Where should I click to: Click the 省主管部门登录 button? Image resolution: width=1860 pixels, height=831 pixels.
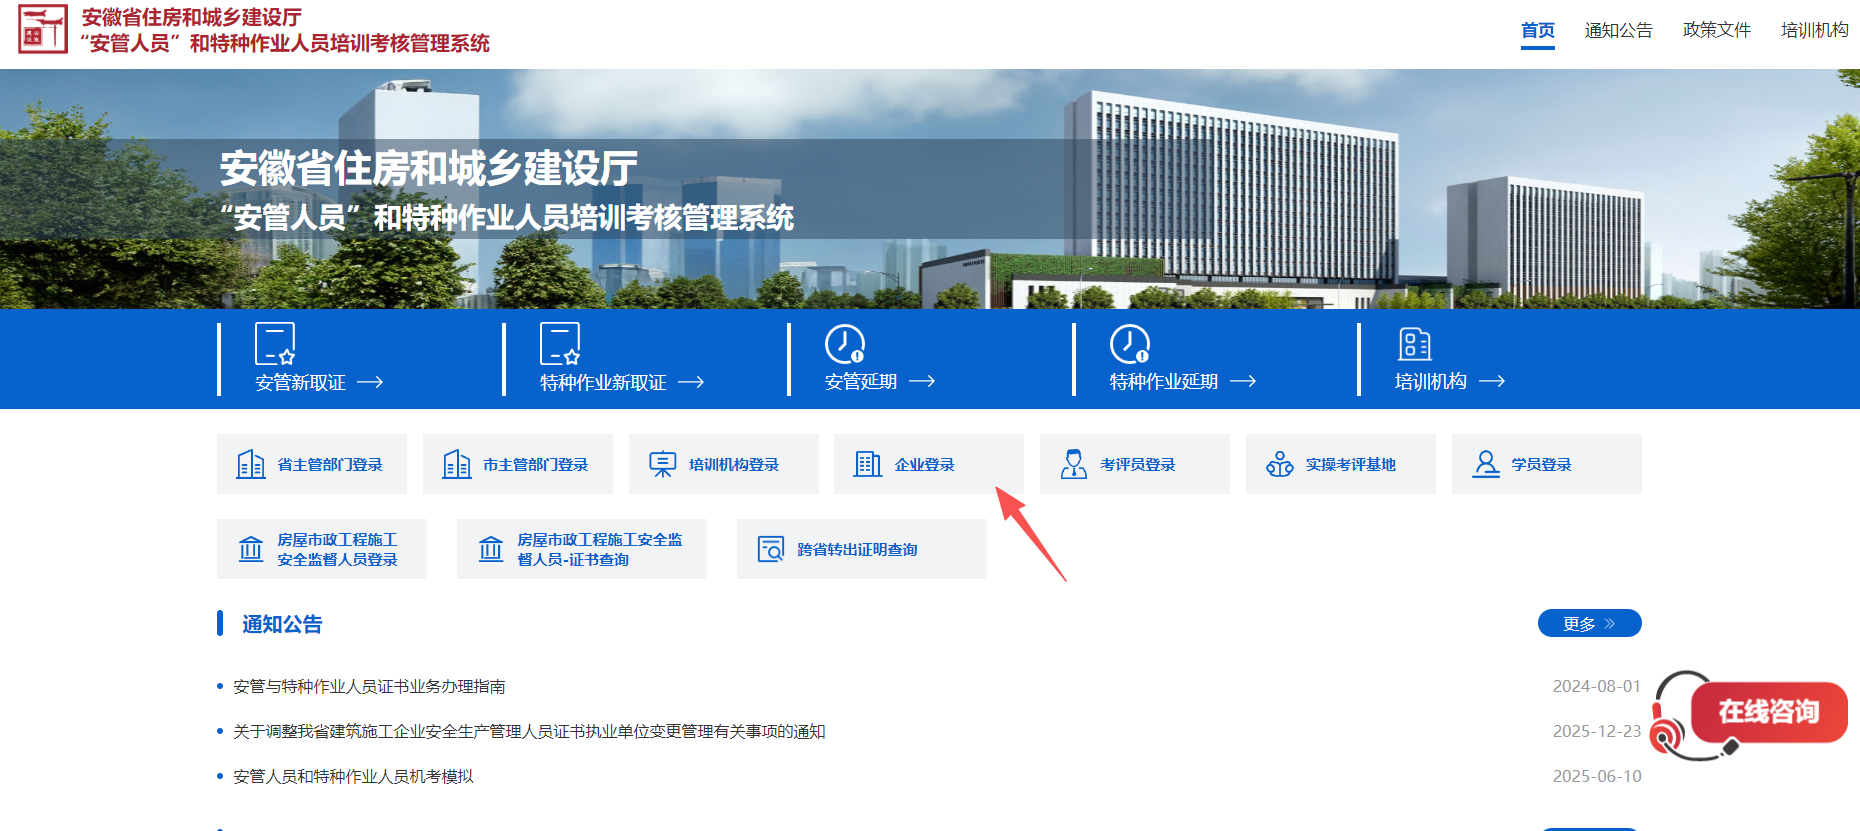click(x=312, y=464)
